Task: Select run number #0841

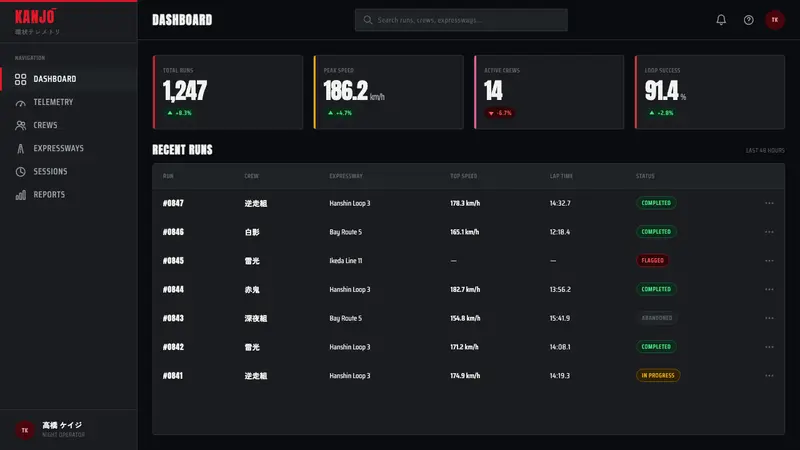Action: (173, 376)
